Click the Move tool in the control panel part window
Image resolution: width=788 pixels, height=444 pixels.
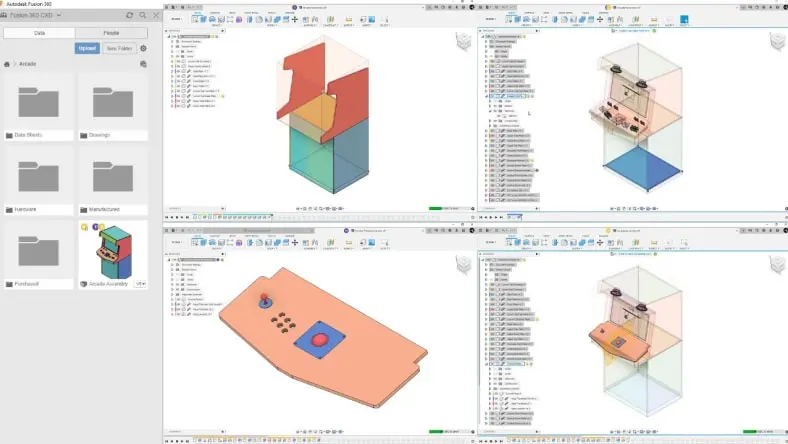pyautogui.click(x=295, y=242)
